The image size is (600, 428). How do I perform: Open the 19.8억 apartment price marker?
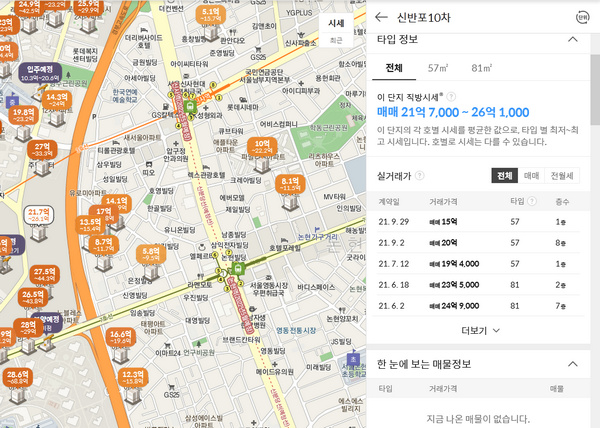(23, 115)
